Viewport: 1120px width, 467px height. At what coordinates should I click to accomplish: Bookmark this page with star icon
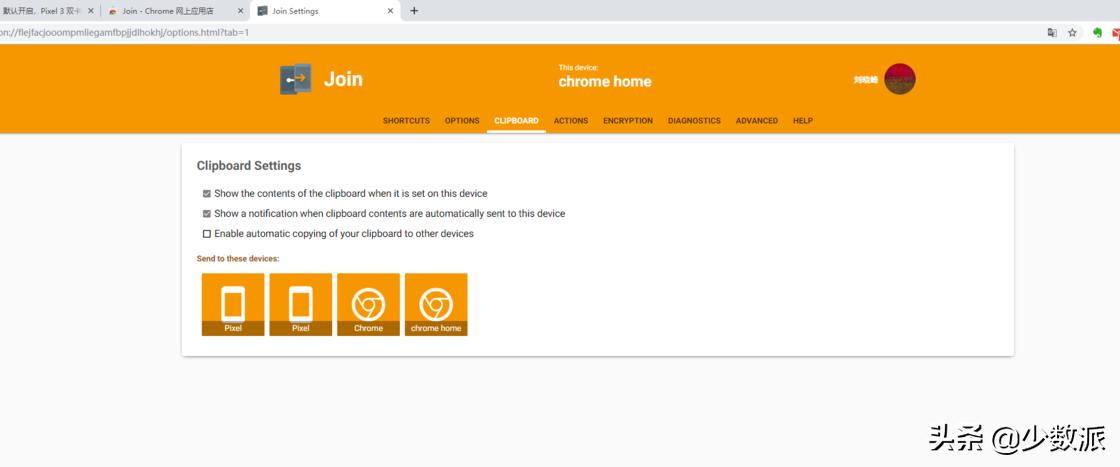1071,33
